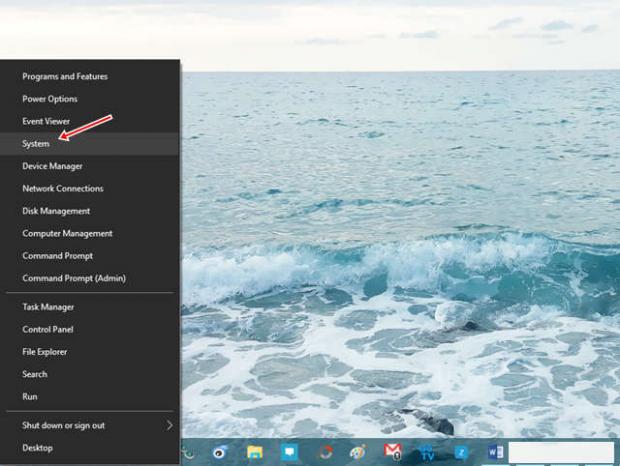The image size is (620, 466).
Task: Choose Programs and Features
Action: click(65, 77)
